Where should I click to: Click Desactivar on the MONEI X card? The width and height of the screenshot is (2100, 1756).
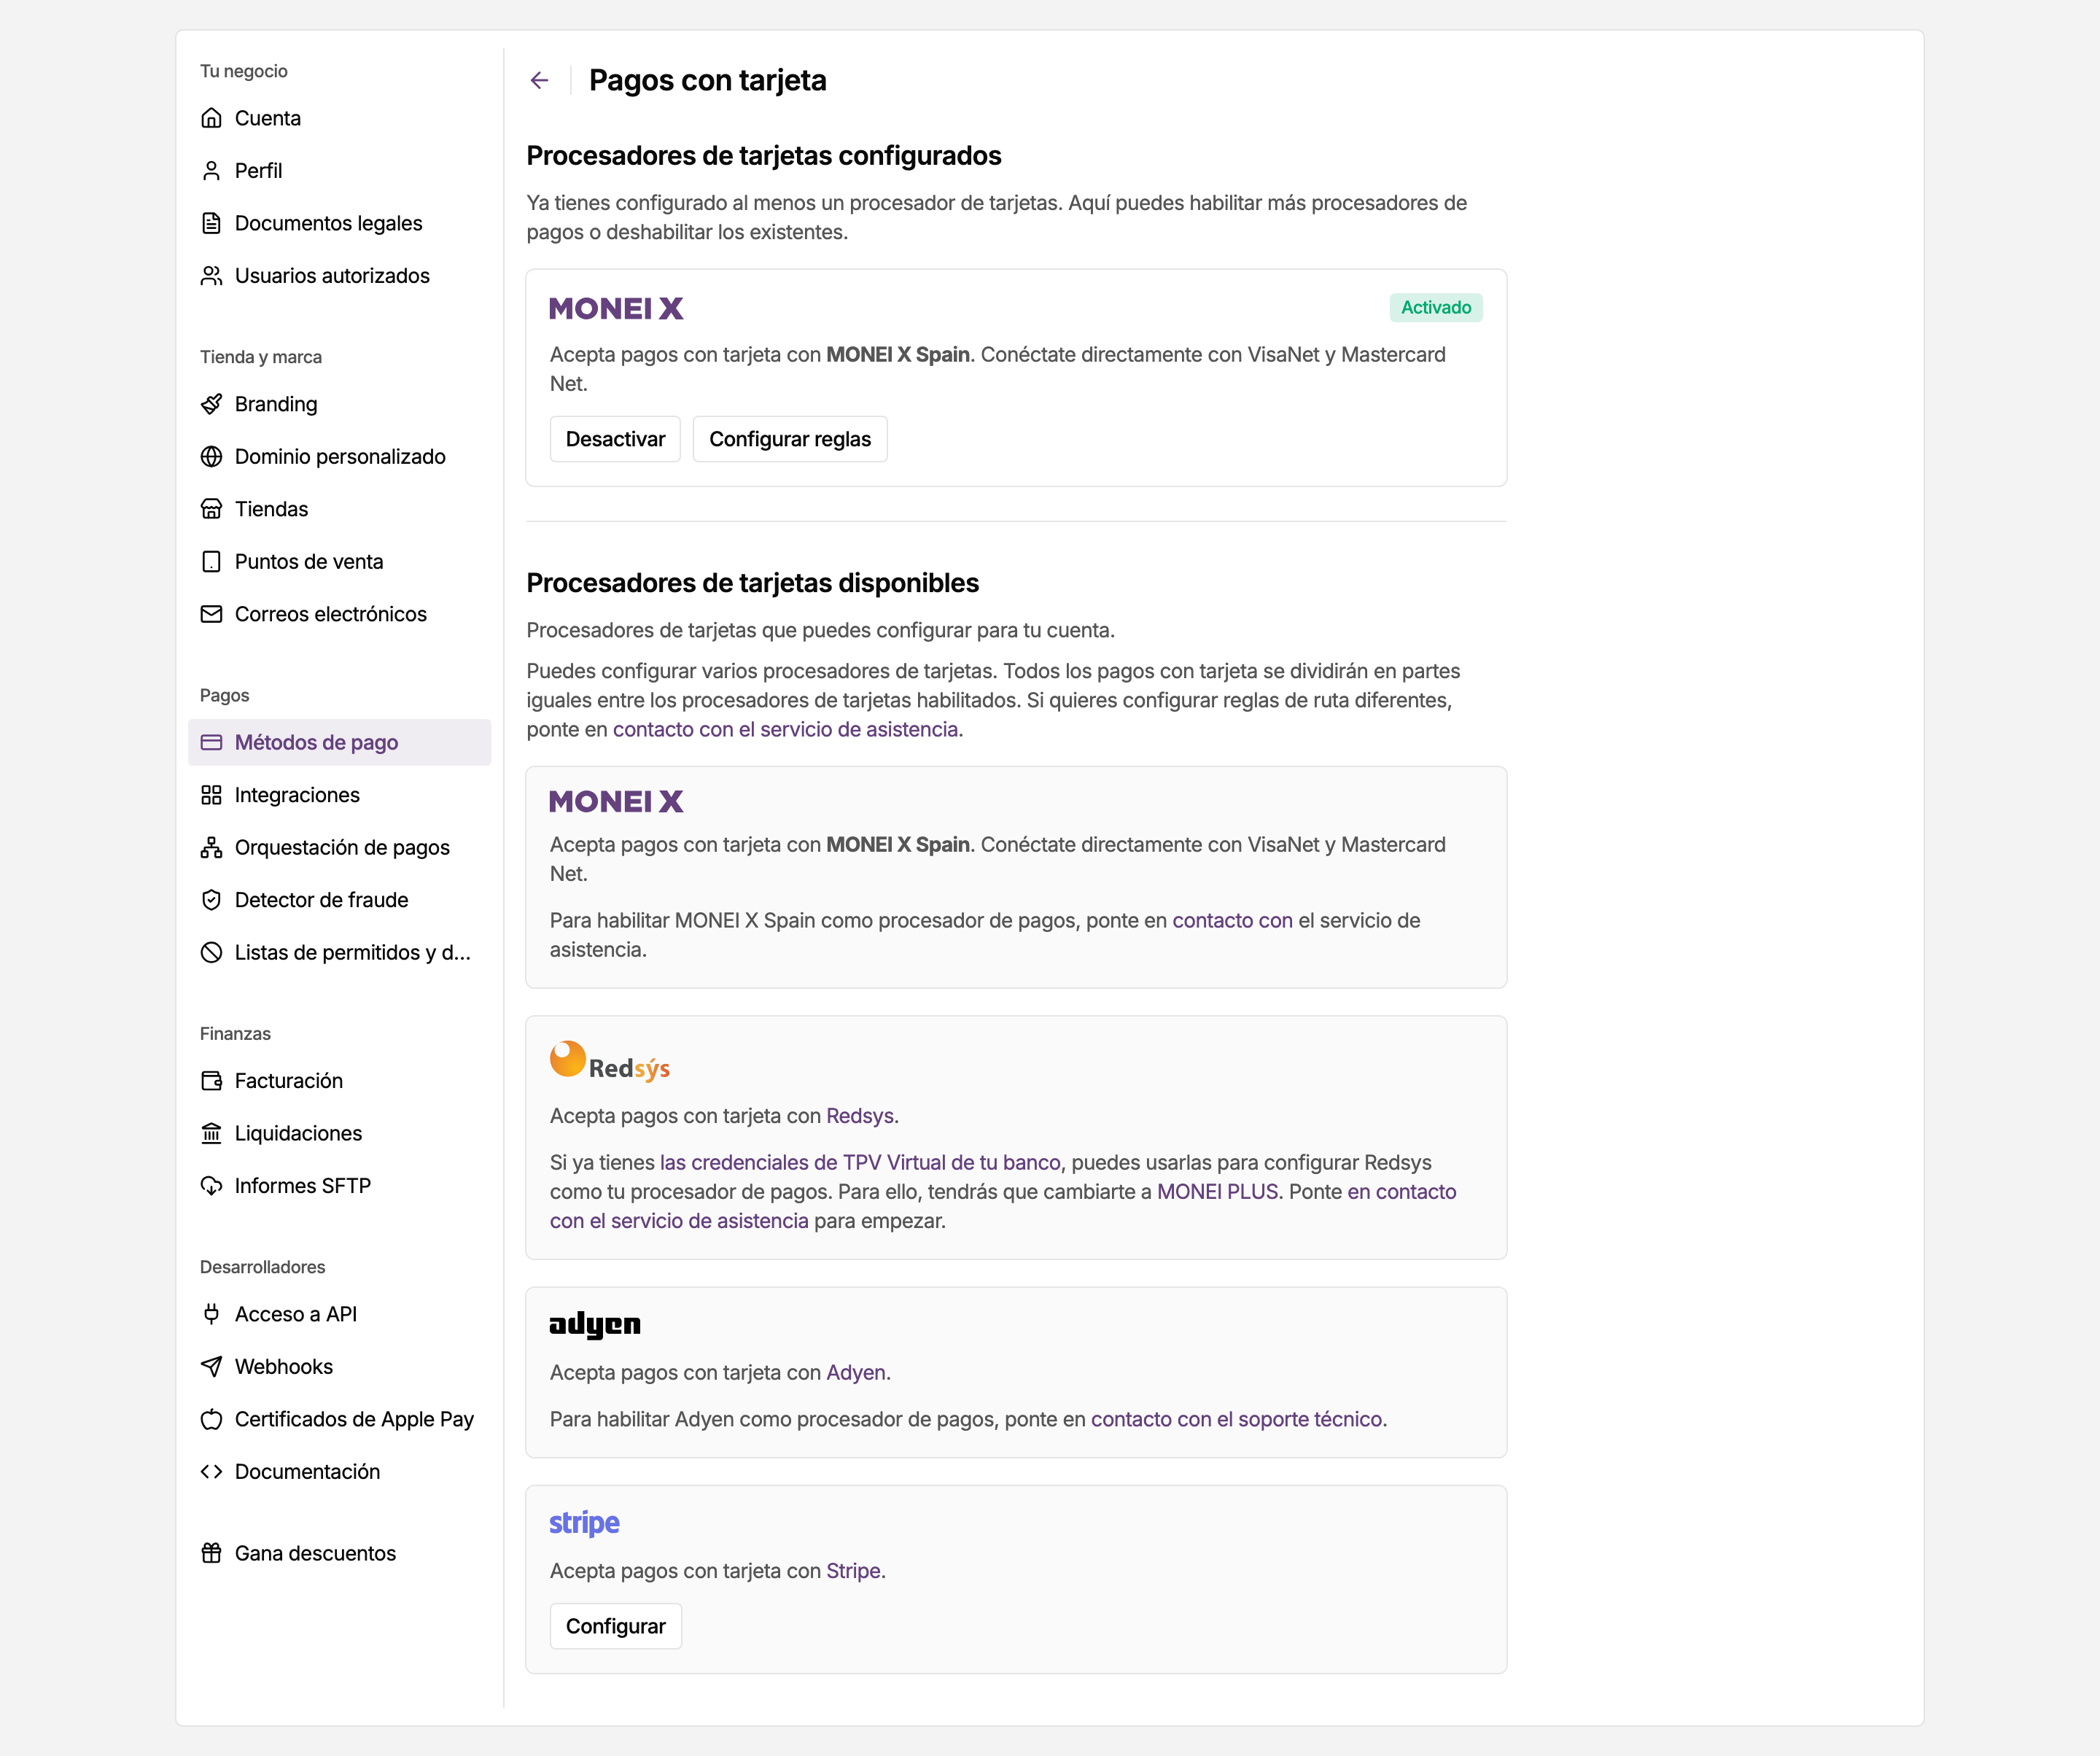615,439
